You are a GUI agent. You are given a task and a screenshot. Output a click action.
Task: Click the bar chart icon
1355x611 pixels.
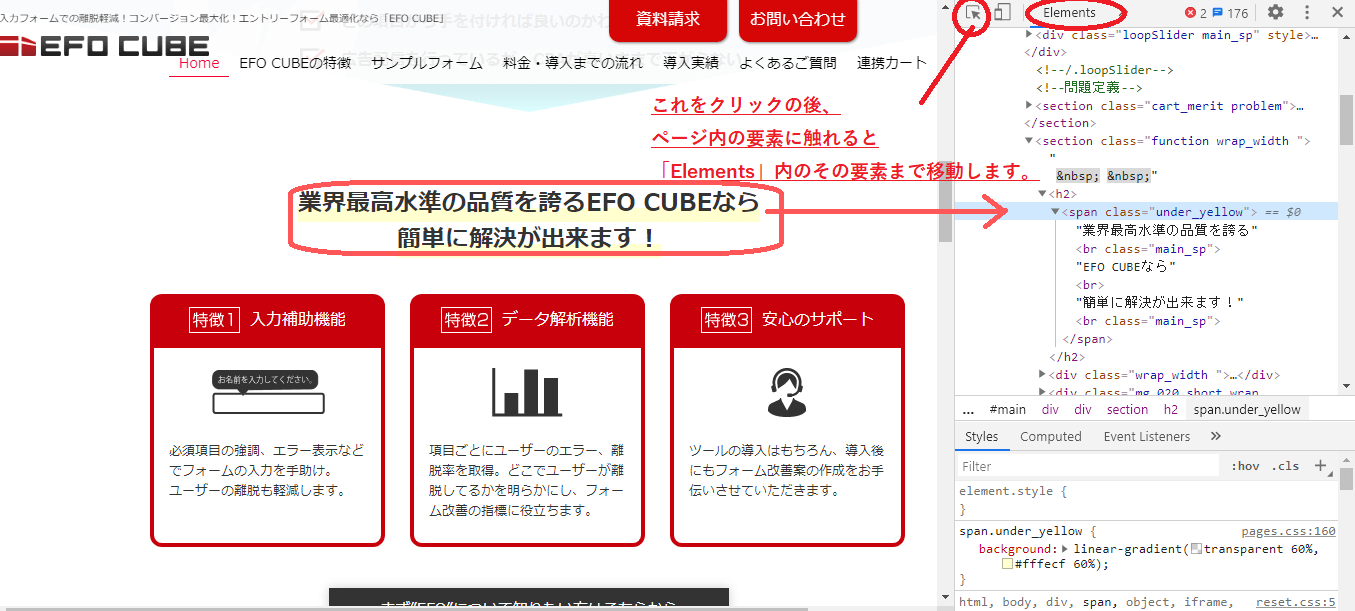527,392
